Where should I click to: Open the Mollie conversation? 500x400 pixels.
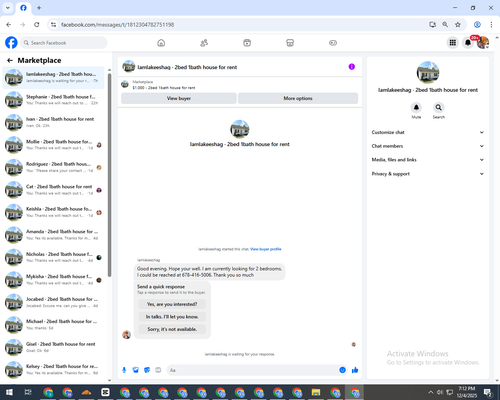(x=53, y=145)
